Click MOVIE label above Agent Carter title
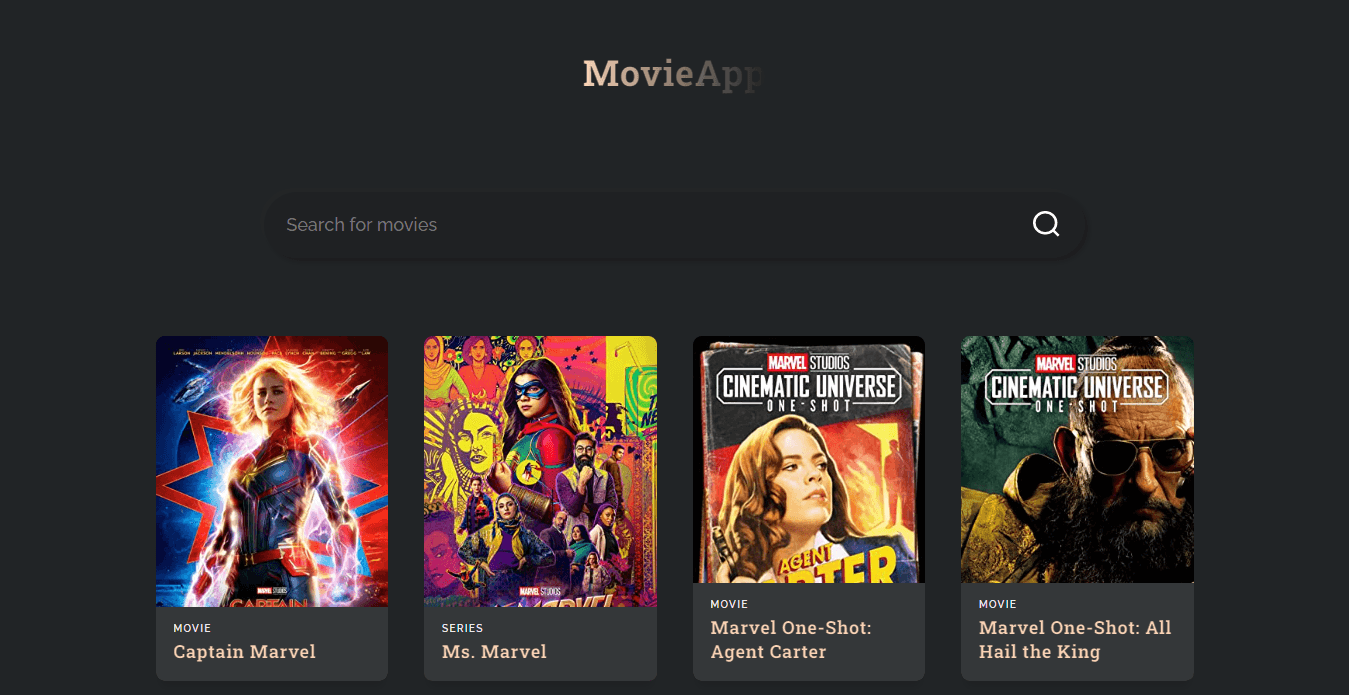 pyautogui.click(x=729, y=604)
